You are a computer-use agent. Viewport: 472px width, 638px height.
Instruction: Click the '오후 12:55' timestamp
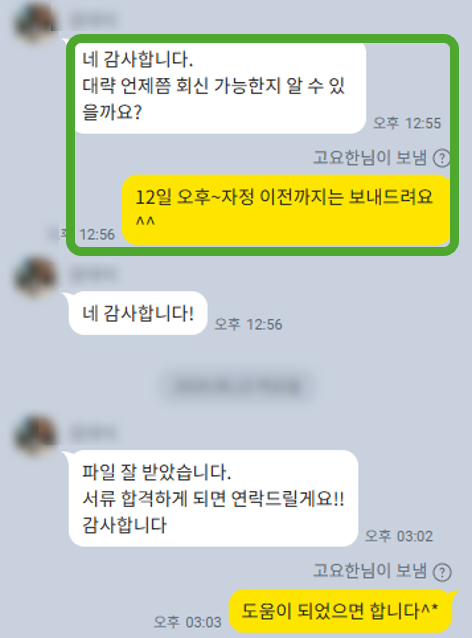[x=407, y=123]
